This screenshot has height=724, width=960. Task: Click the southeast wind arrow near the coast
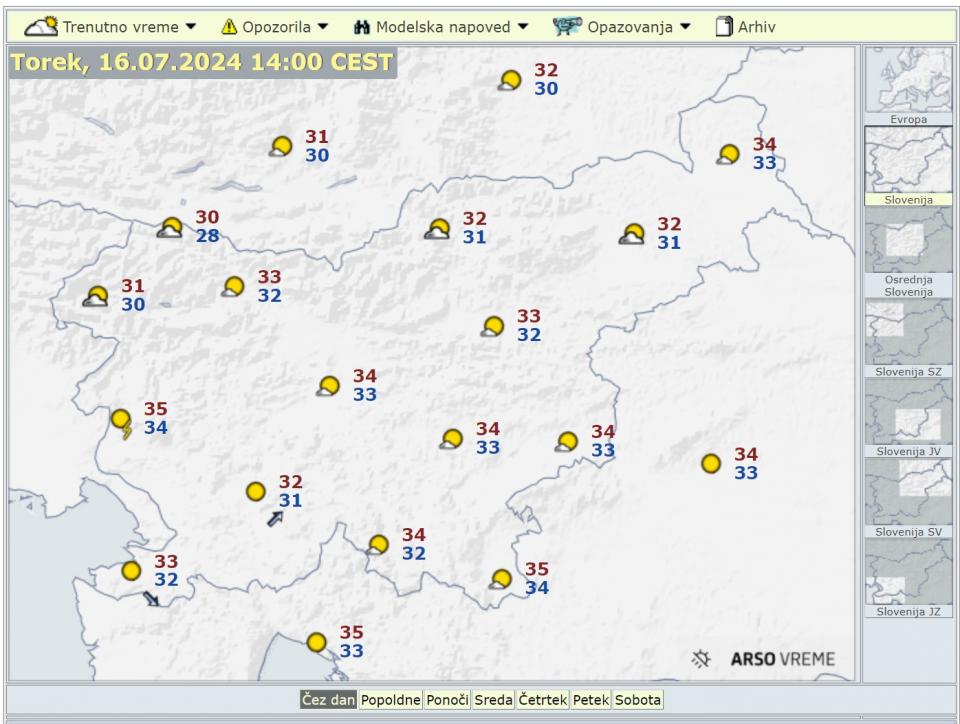click(x=151, y=599)
